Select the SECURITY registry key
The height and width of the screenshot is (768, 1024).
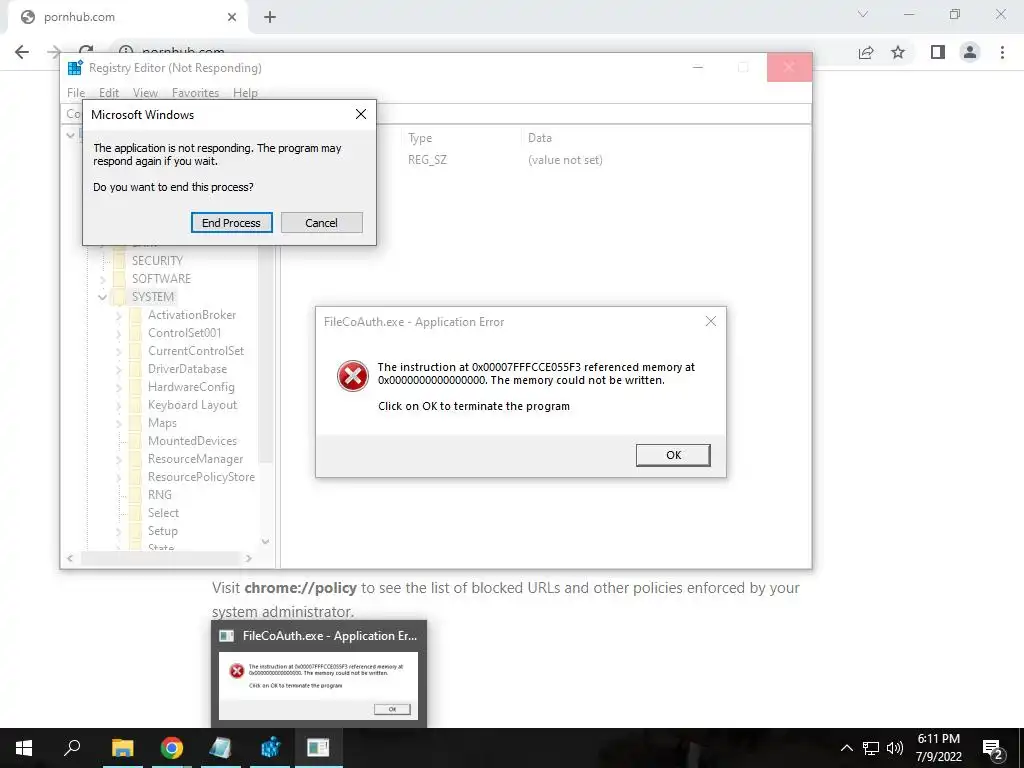coord(157,261)
